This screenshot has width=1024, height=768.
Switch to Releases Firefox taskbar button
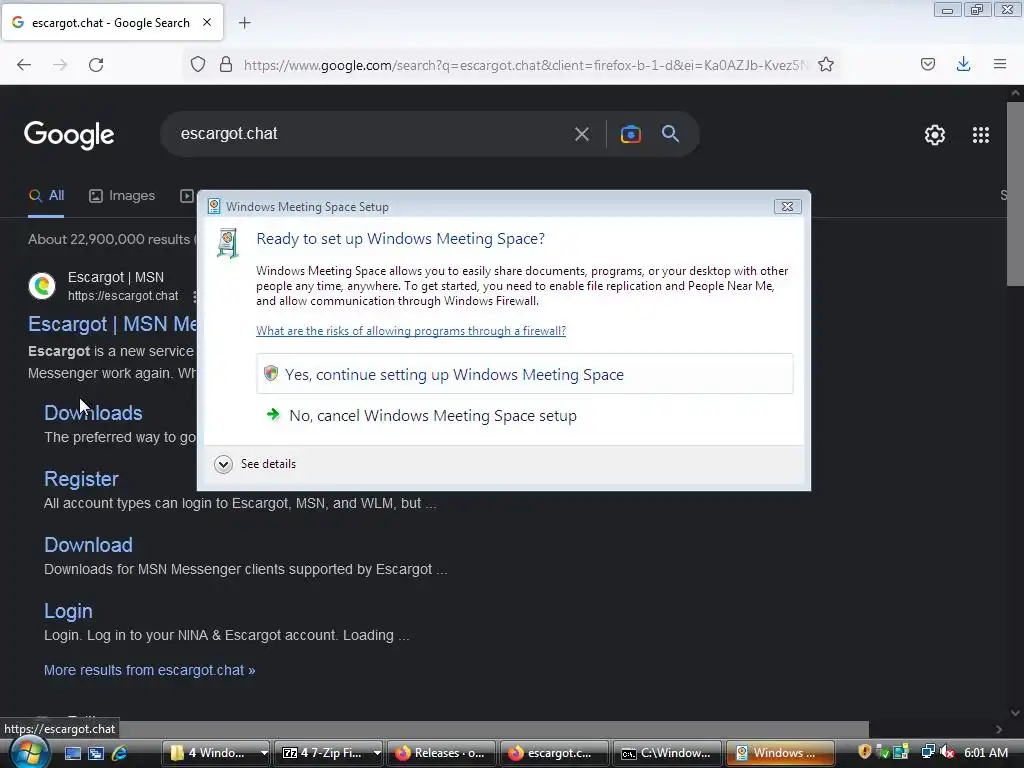441,753
